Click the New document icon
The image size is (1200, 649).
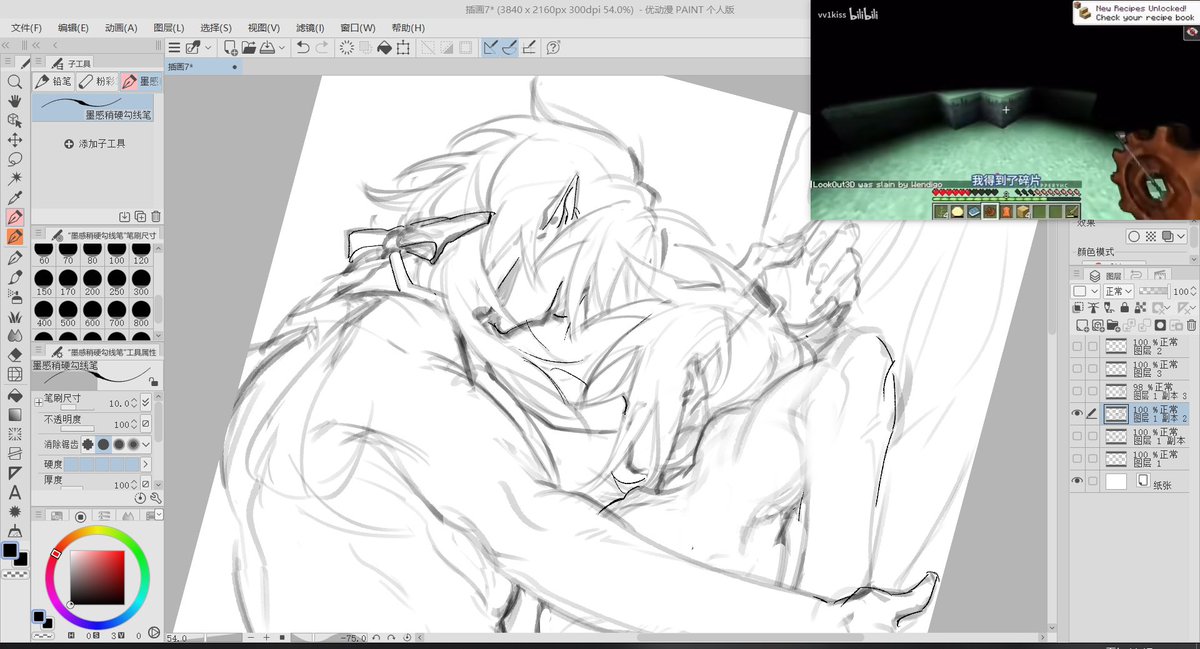230,47
